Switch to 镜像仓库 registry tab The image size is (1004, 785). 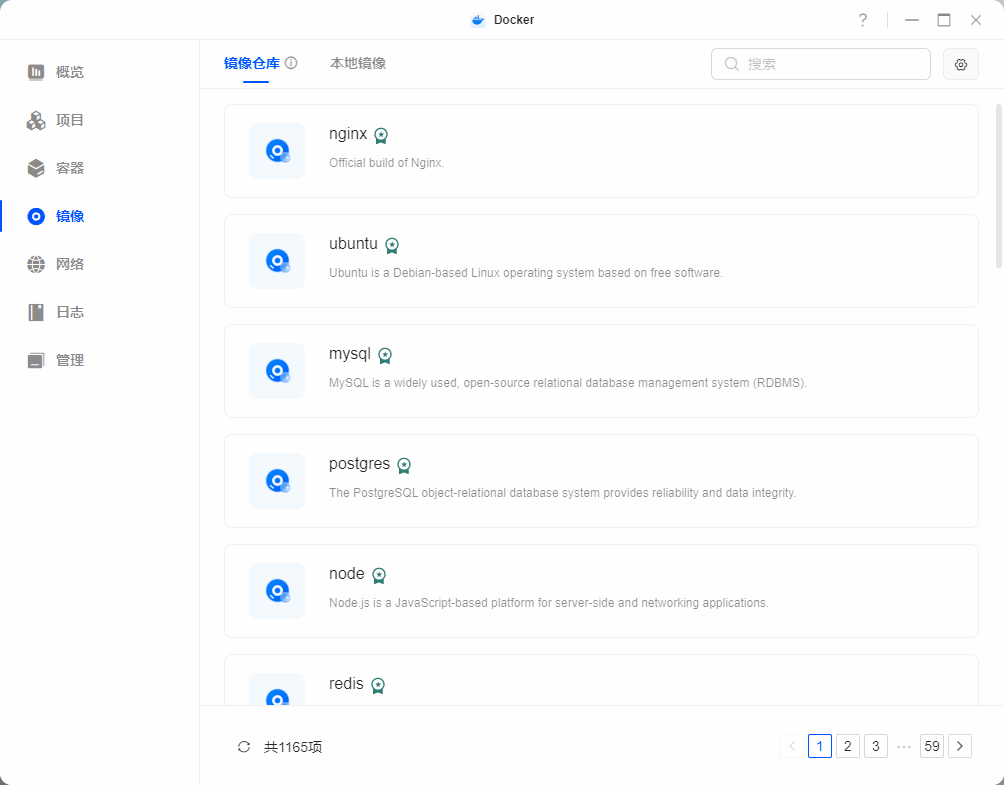[x=252, y=63]
